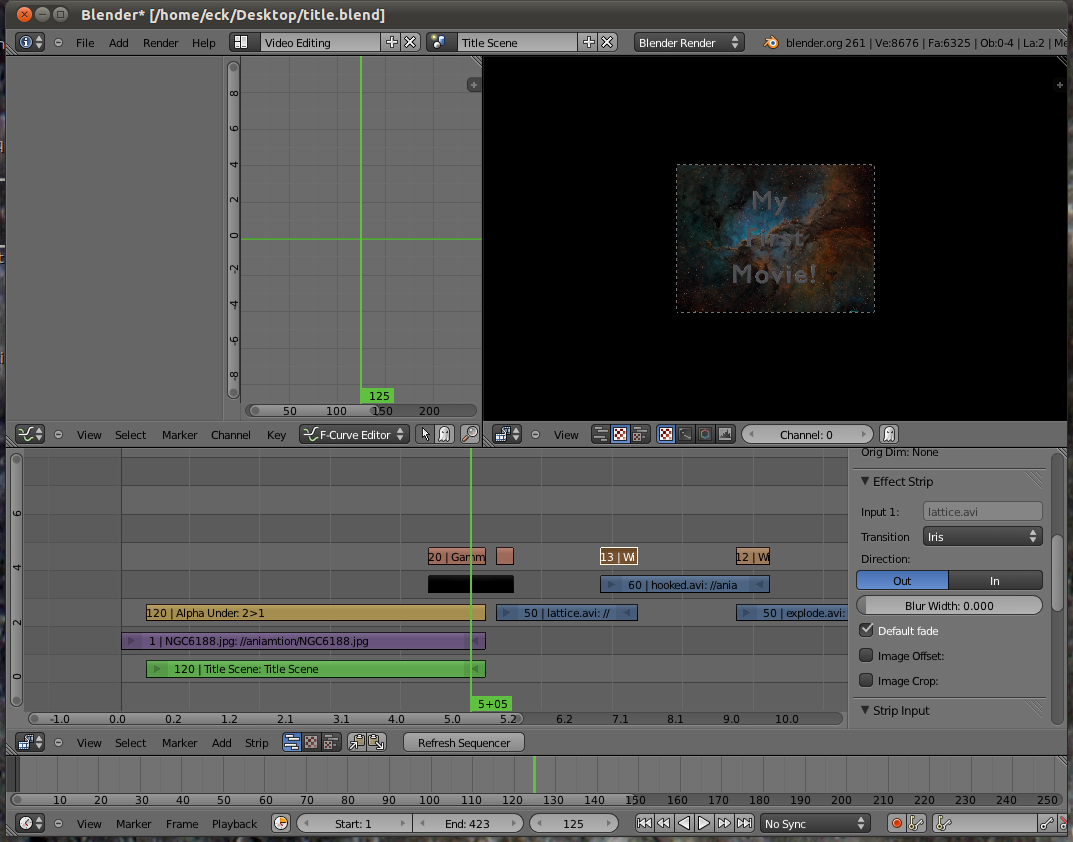The image size is (1073, 842).
Task: Click the Blender logo icon in info header
Action: coord(771,42)
